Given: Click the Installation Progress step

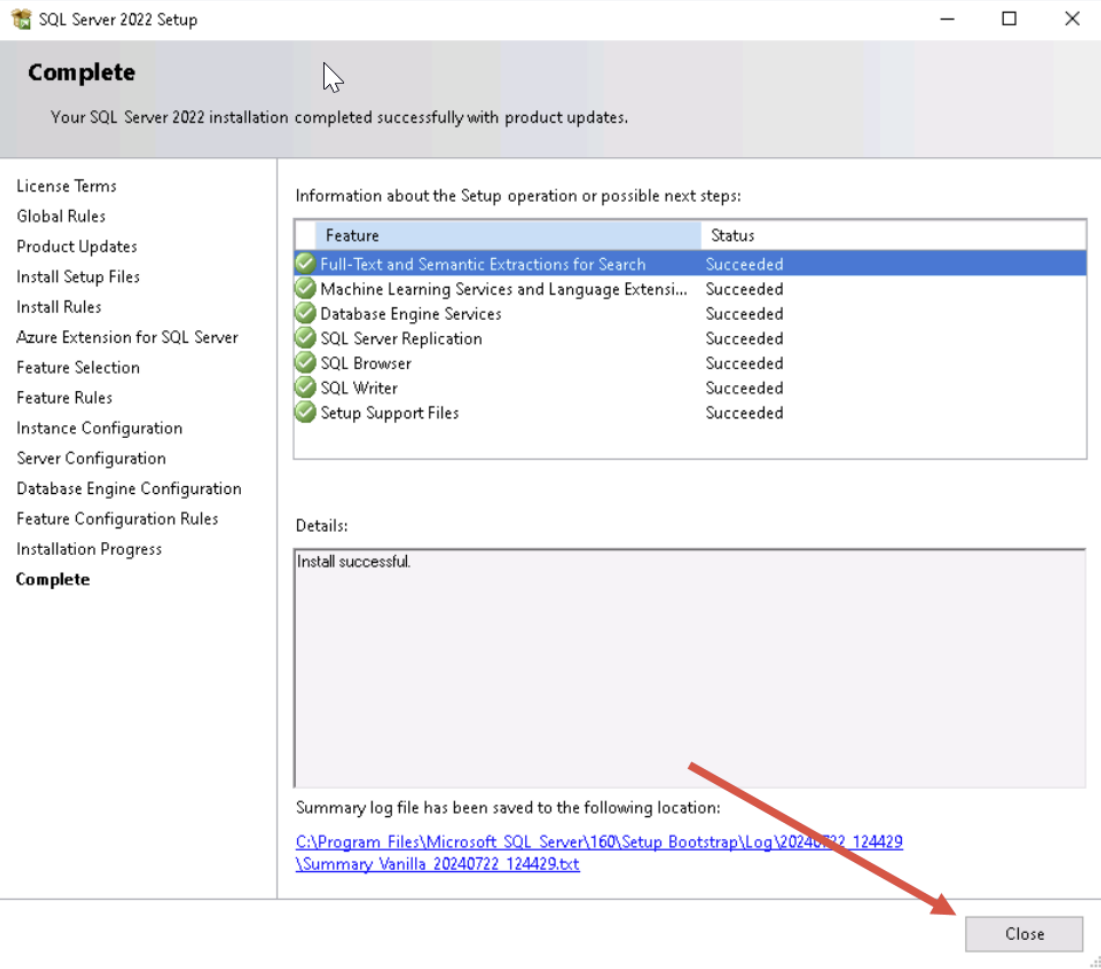Looking at the screenshot, I should click(89, 548).
